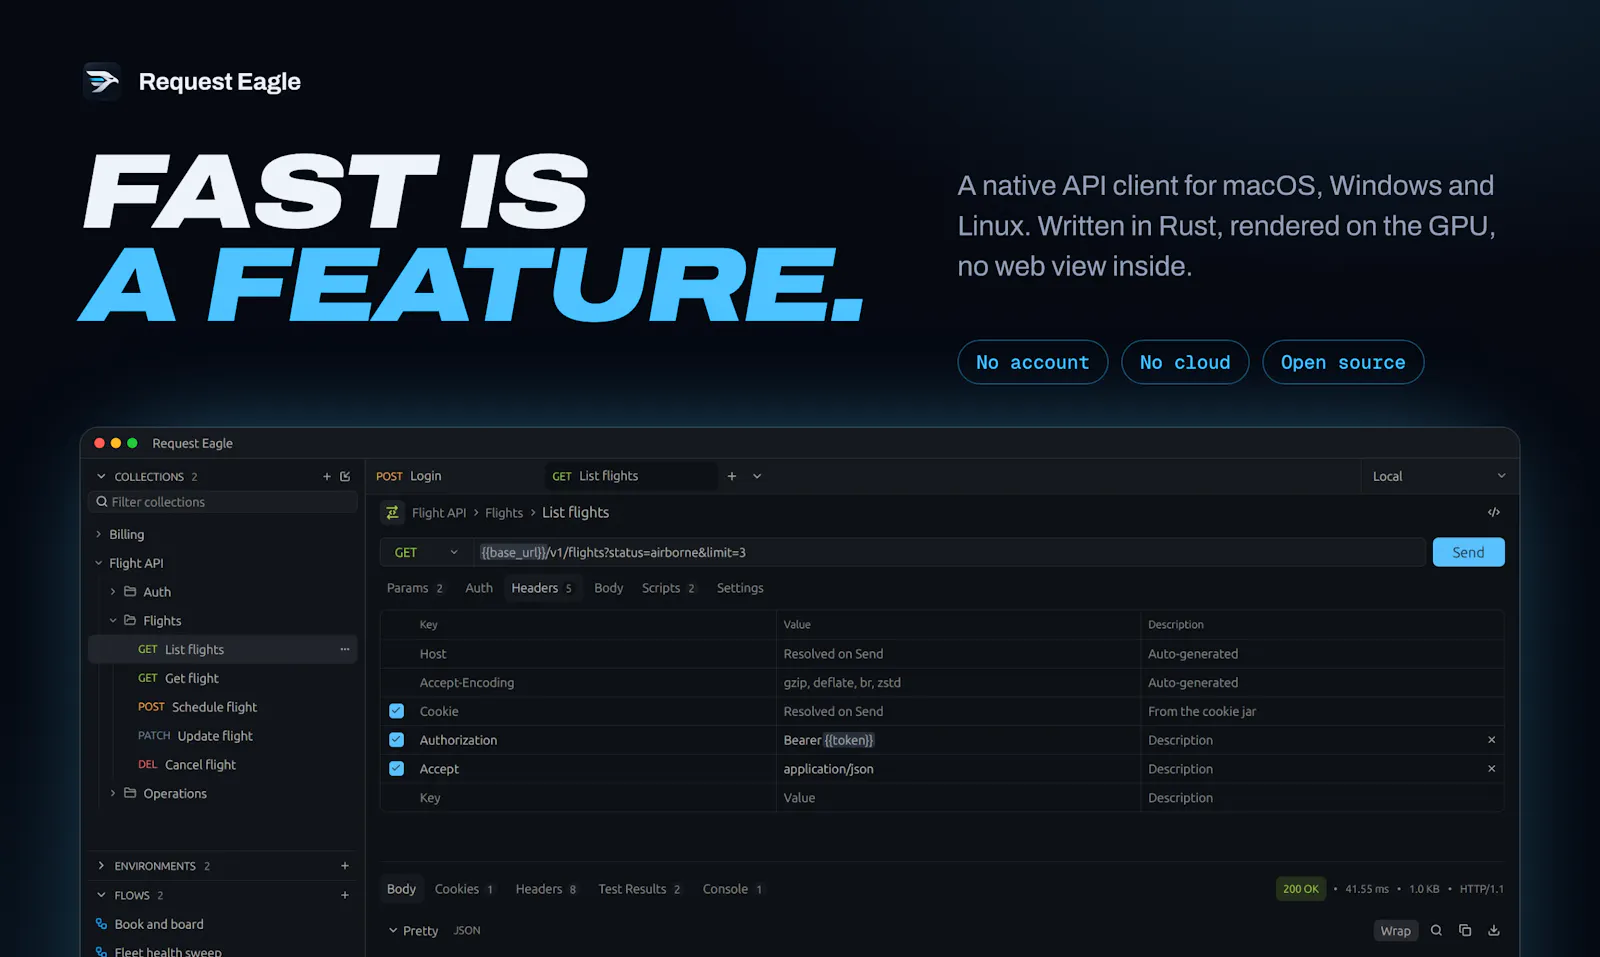Add a new collection with plus icon
Viewport: 1600px width, 957px height.
tap(327, 477)
